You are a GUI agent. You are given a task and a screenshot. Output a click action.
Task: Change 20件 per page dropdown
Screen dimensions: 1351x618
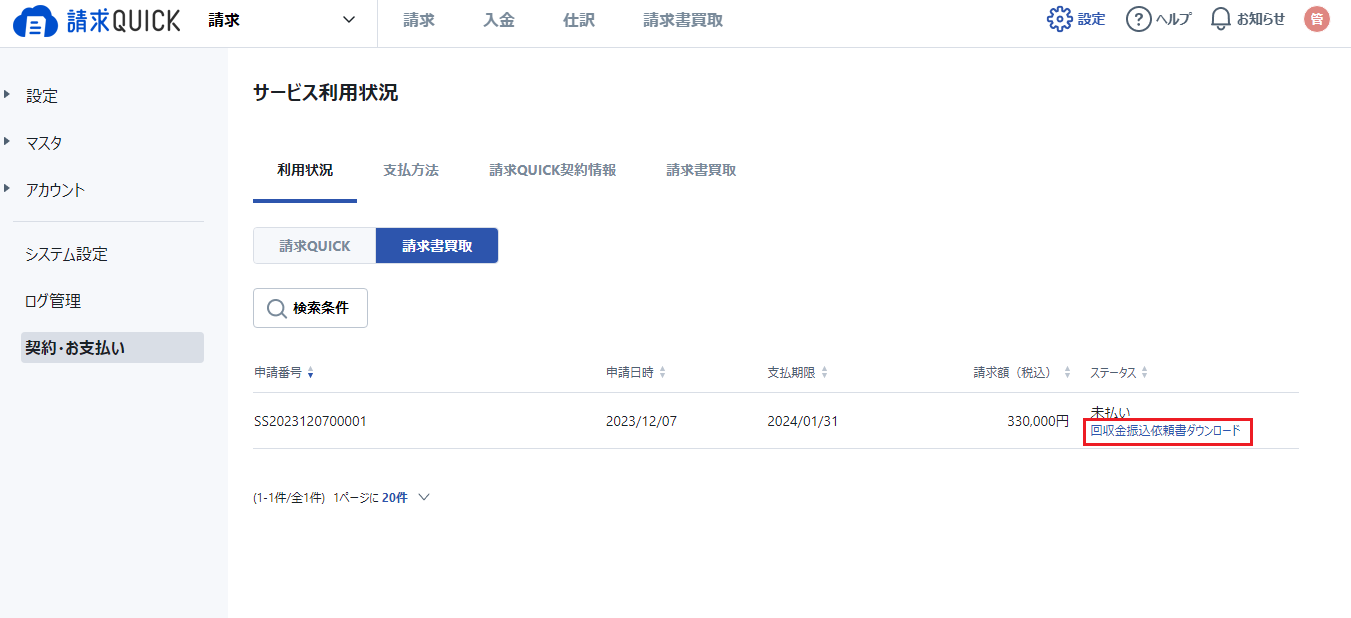tap(406, 497)
